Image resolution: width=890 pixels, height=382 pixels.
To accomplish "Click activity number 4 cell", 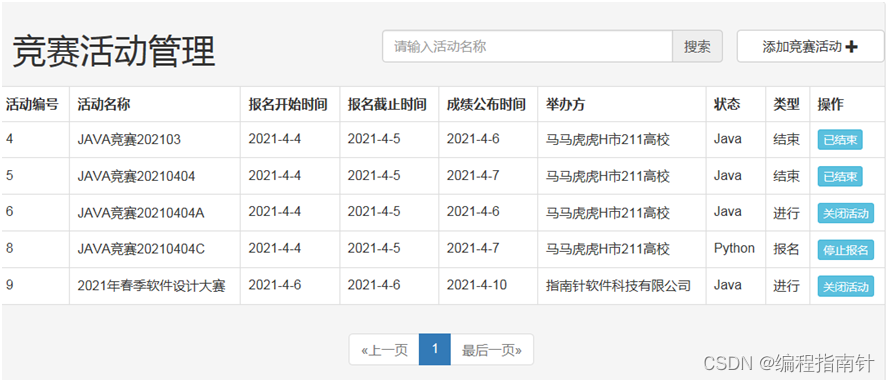I will click(35, 140).
